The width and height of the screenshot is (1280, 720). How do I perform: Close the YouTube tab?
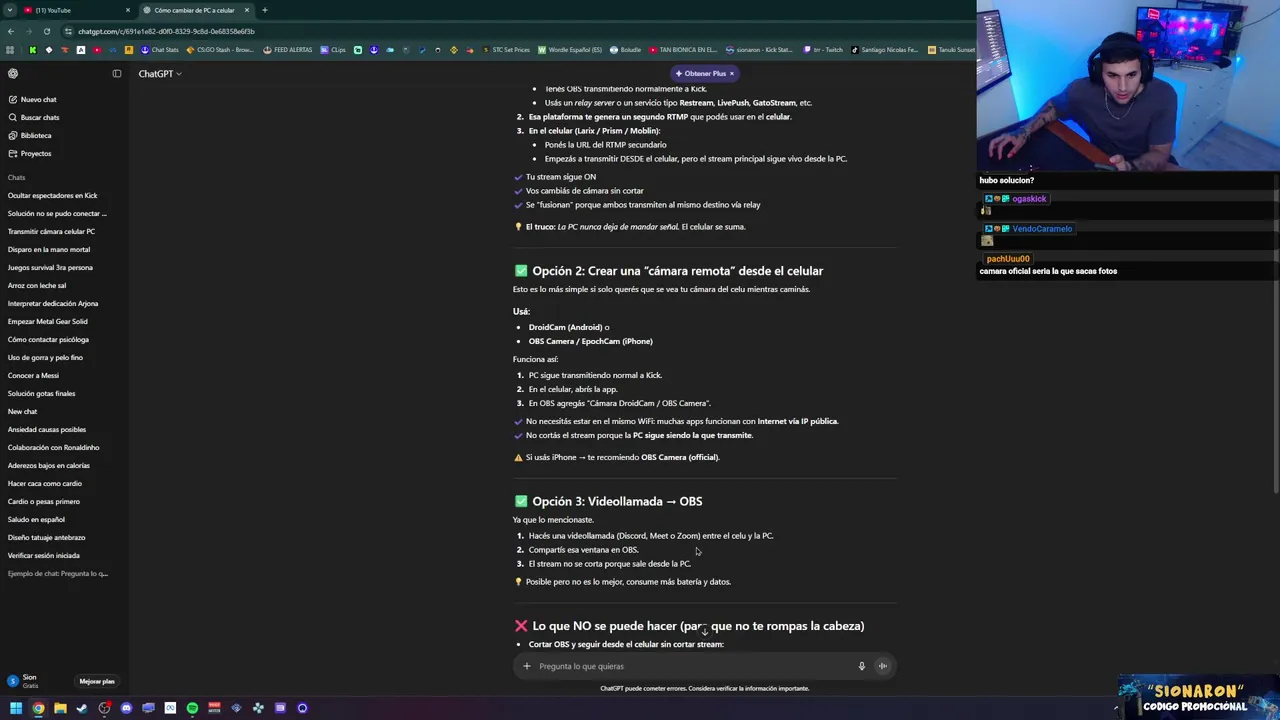[x=127, y=10]
